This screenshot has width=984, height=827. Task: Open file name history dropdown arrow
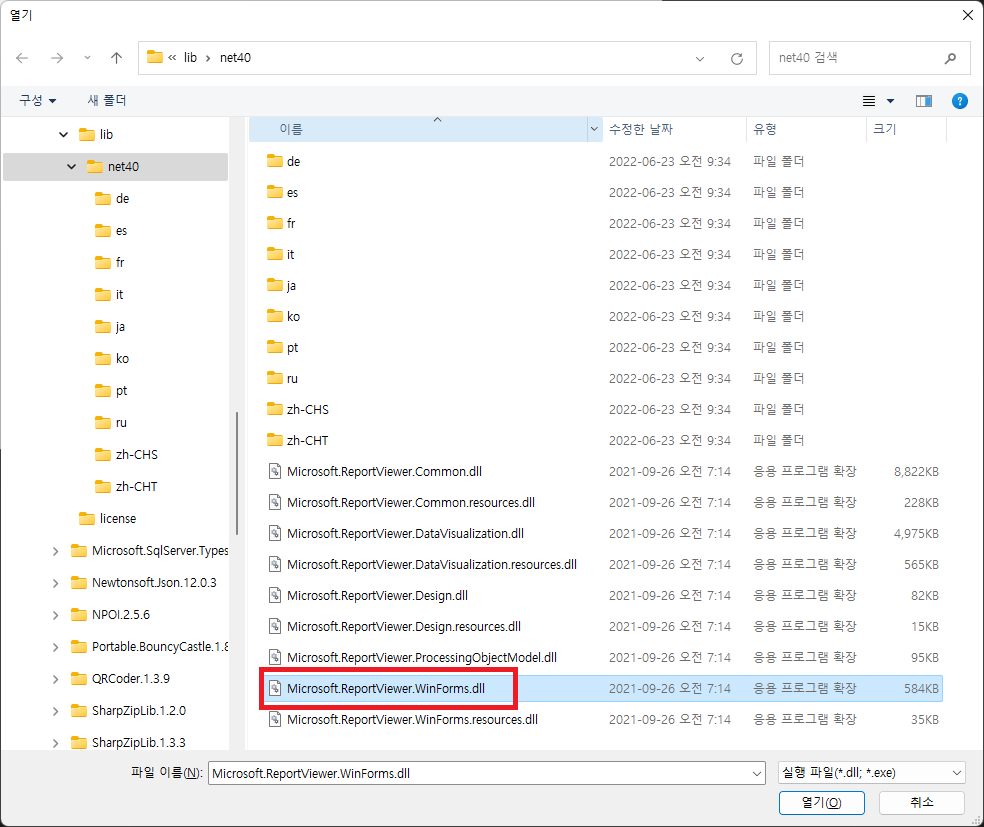point(757,773)
